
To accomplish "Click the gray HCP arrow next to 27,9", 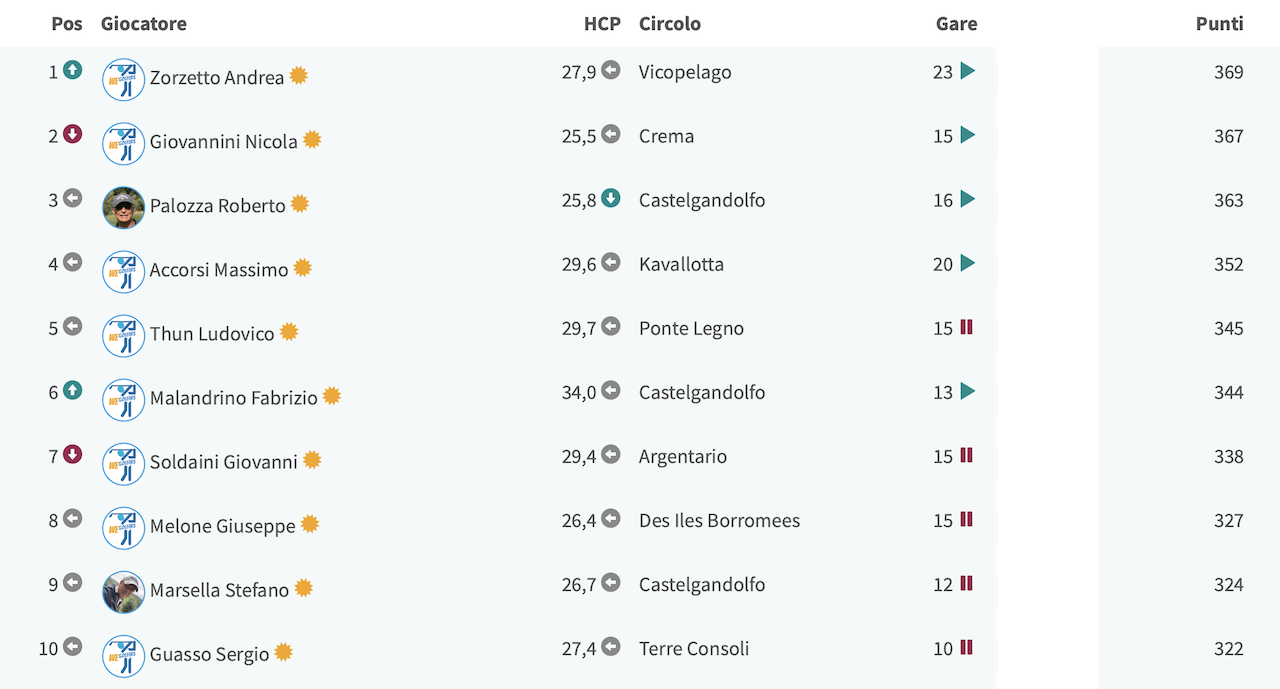I will [611, 70].
